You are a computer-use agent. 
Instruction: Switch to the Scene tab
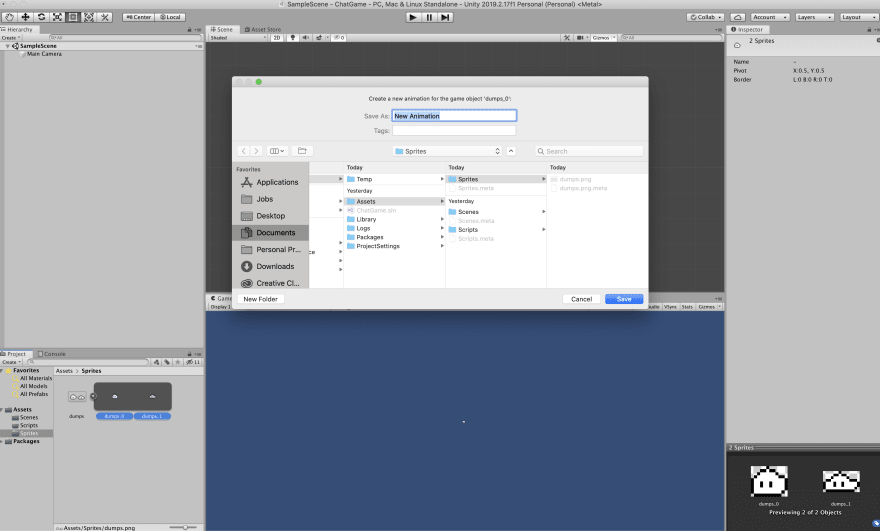point(222,29)
